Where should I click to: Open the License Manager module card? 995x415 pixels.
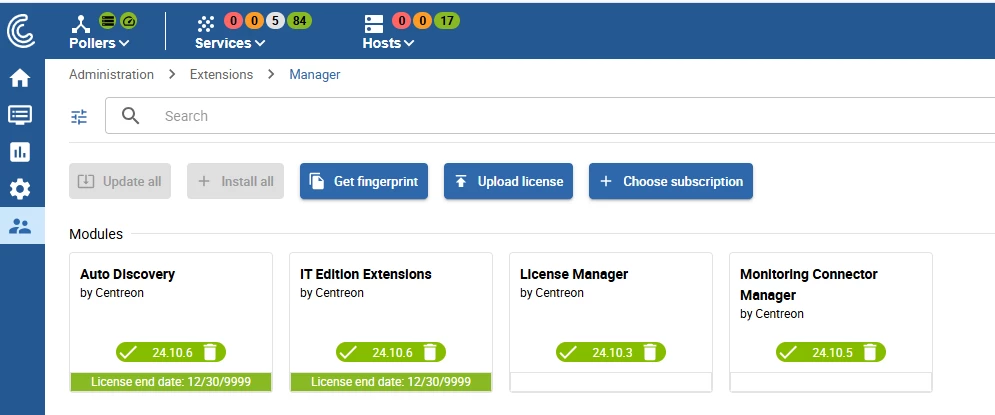[x=611, y=322]
